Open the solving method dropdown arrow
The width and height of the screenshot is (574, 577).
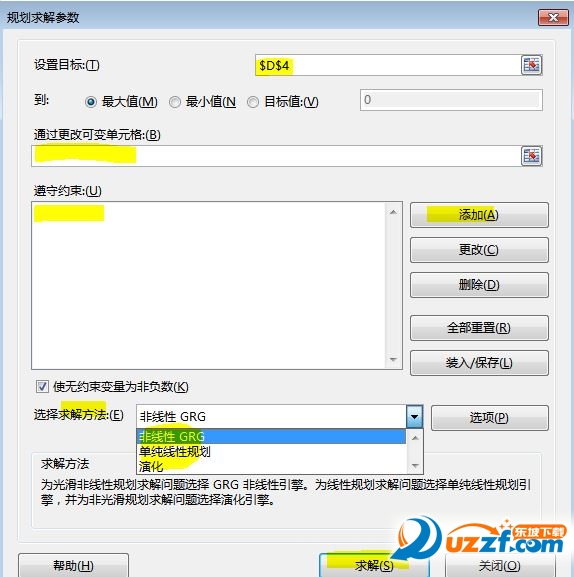tap(415, 417)
